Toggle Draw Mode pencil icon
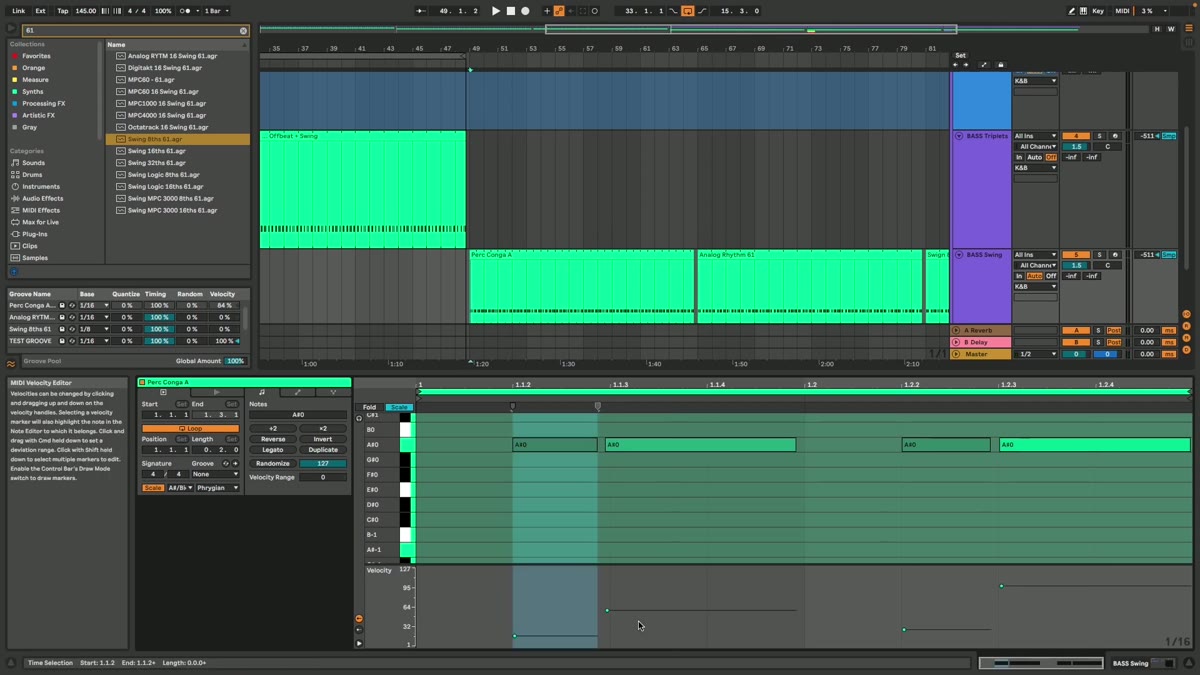 pyautogui.click(x=1071, y=11)
